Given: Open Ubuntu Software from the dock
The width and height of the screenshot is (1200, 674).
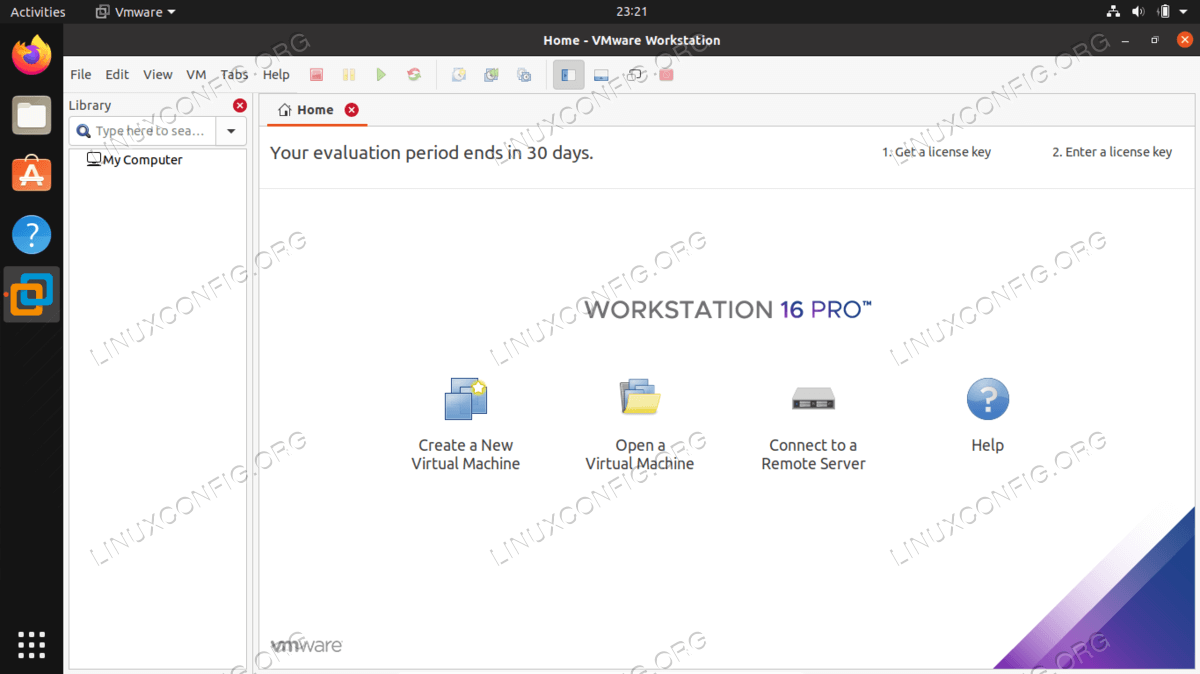Looking at the screenshot, I should pyautogui.click(x=32, y=175).
